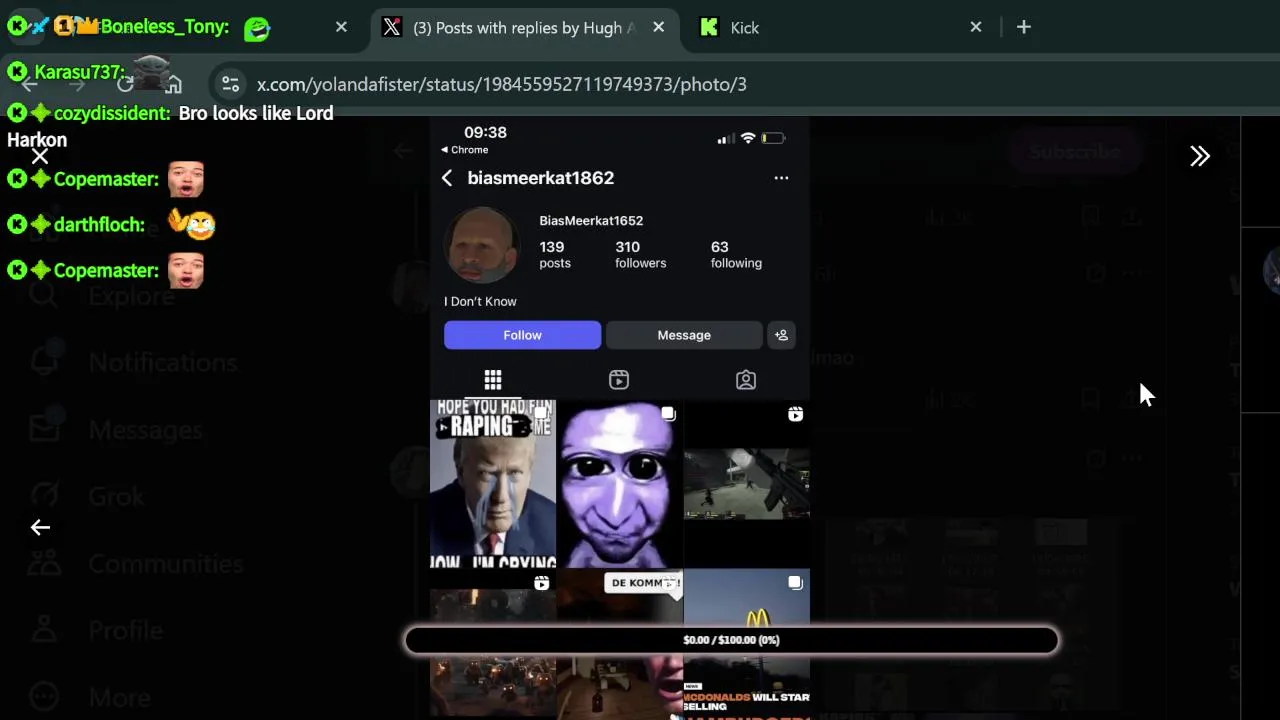Open the purple face post thumbnail

coord(619,484)
